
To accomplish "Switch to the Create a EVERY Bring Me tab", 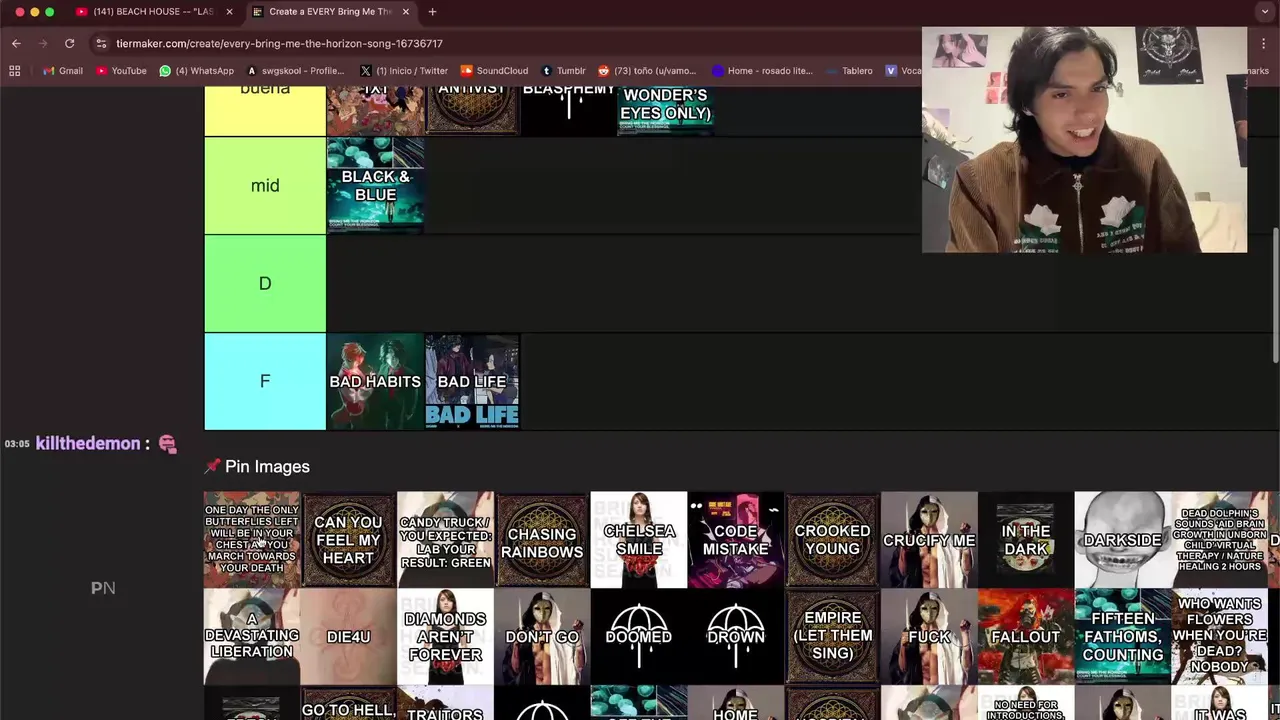I will pyautogui.click(x=330, y=12).
